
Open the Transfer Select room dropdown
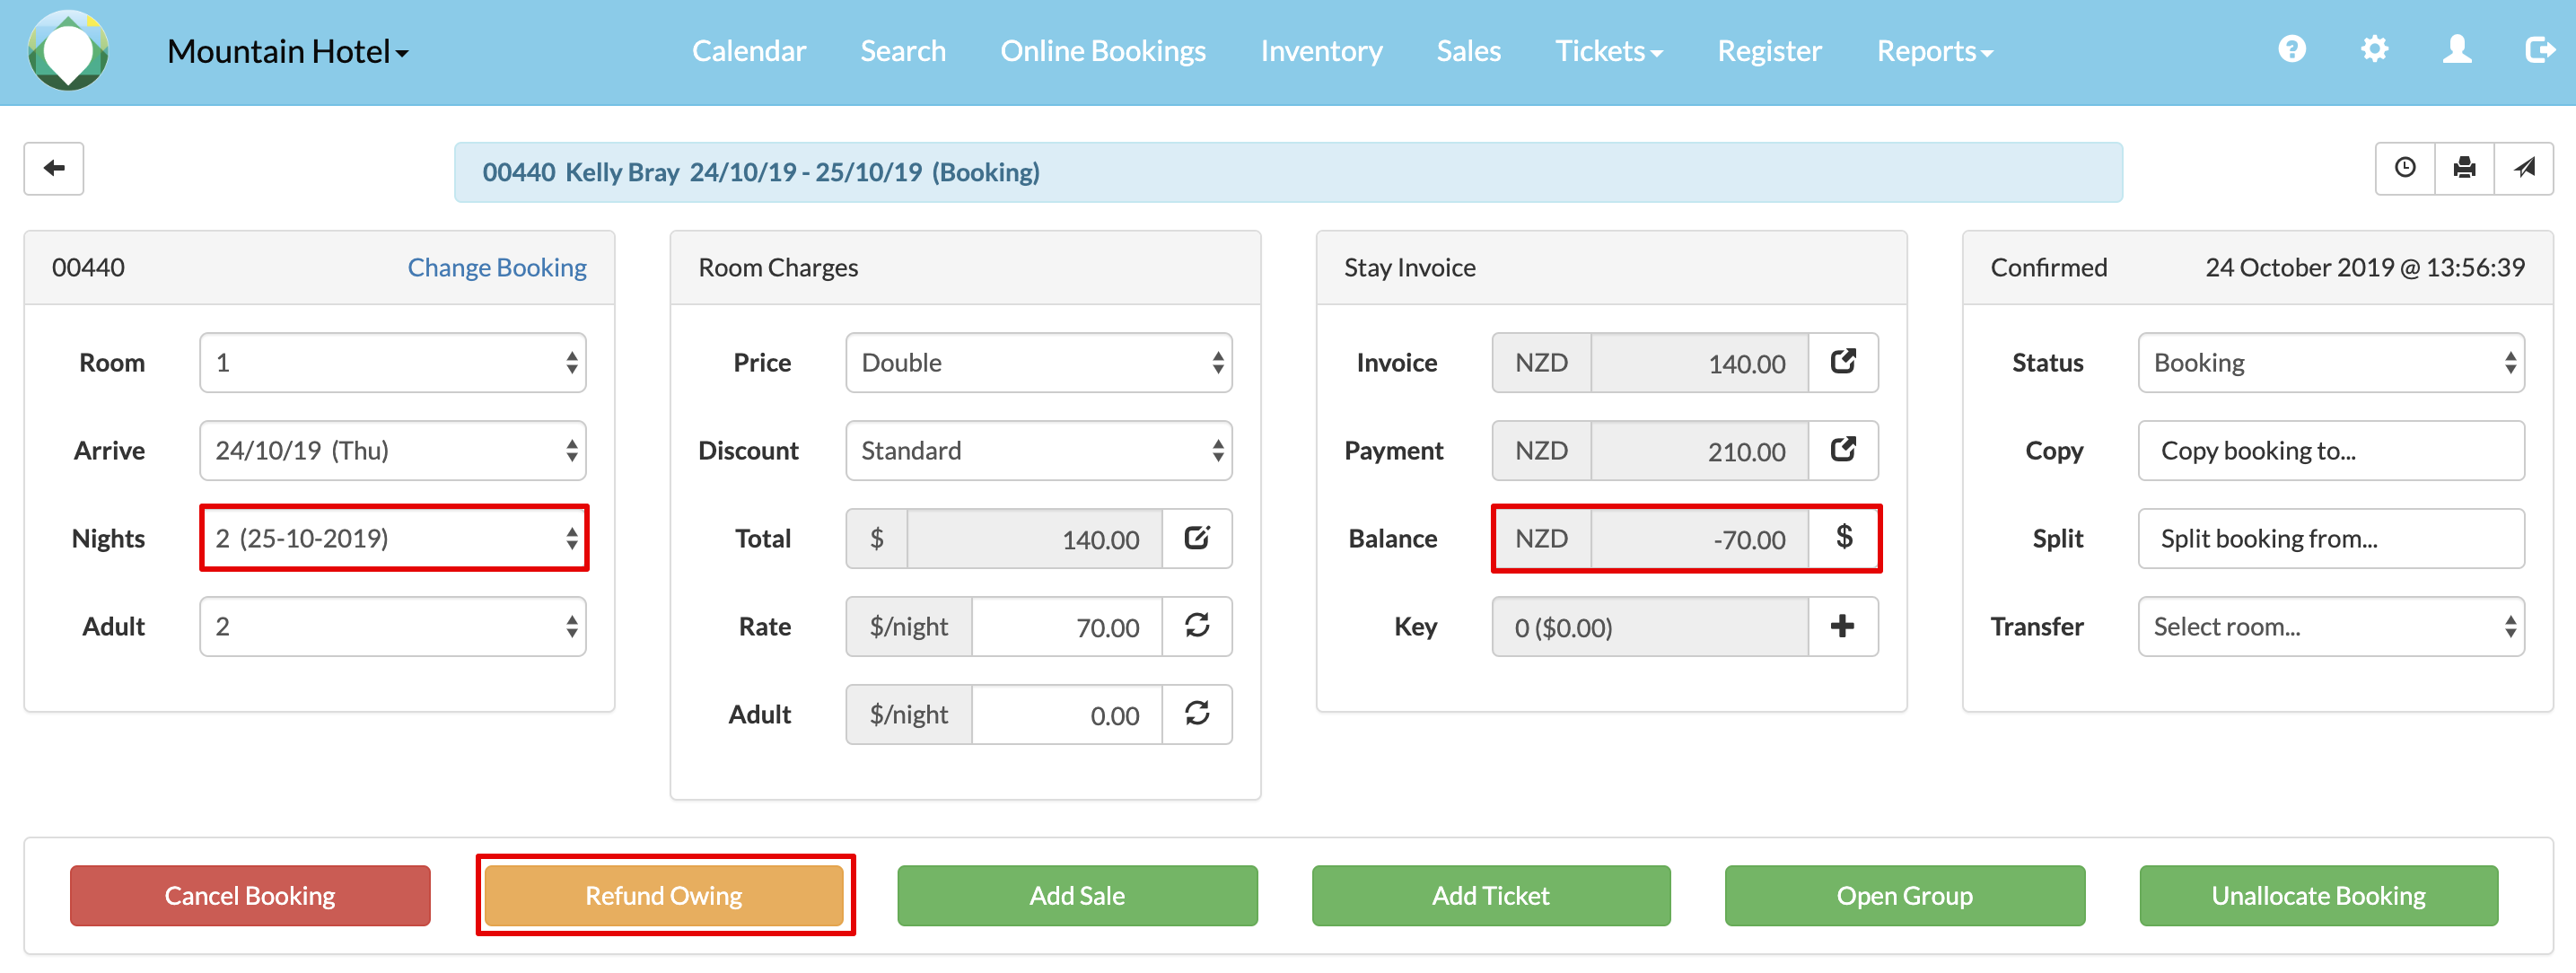coord(2330,627)
